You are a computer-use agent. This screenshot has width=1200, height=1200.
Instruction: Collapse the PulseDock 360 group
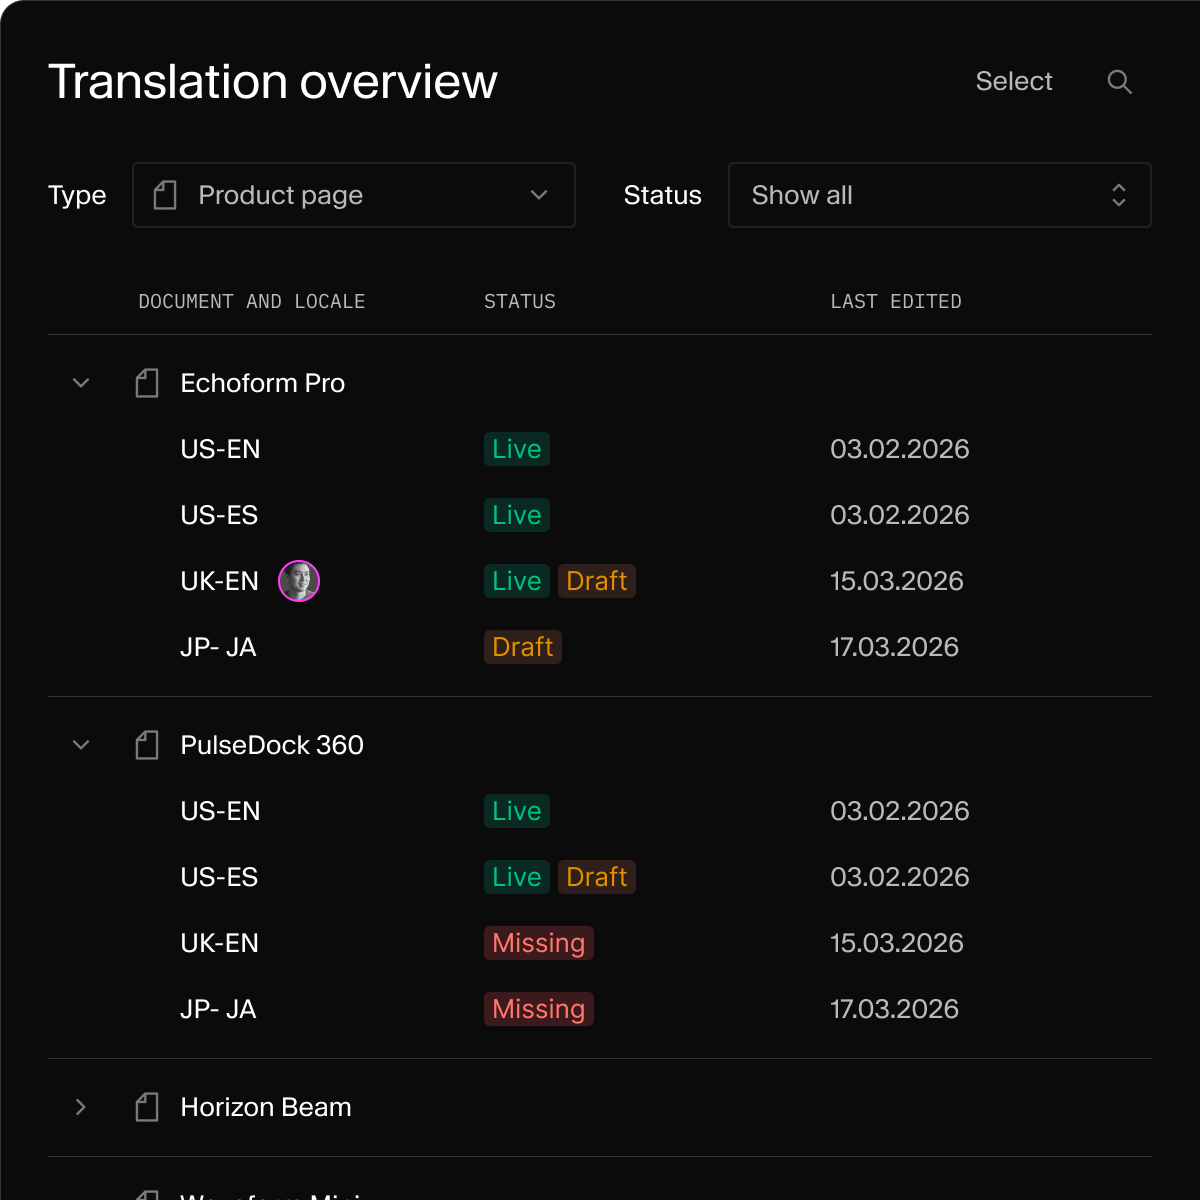click(x=81, y=745)
